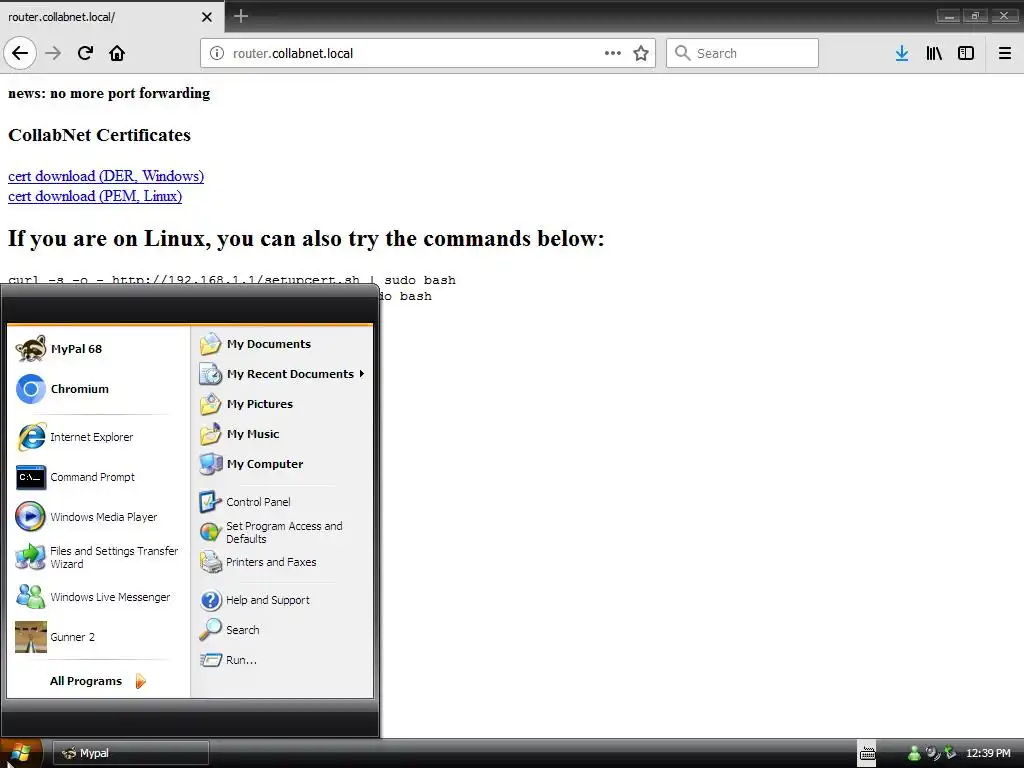Click the Windows Start button
This screenshot has height=768, width=1024.
click(x=21, y=753)
